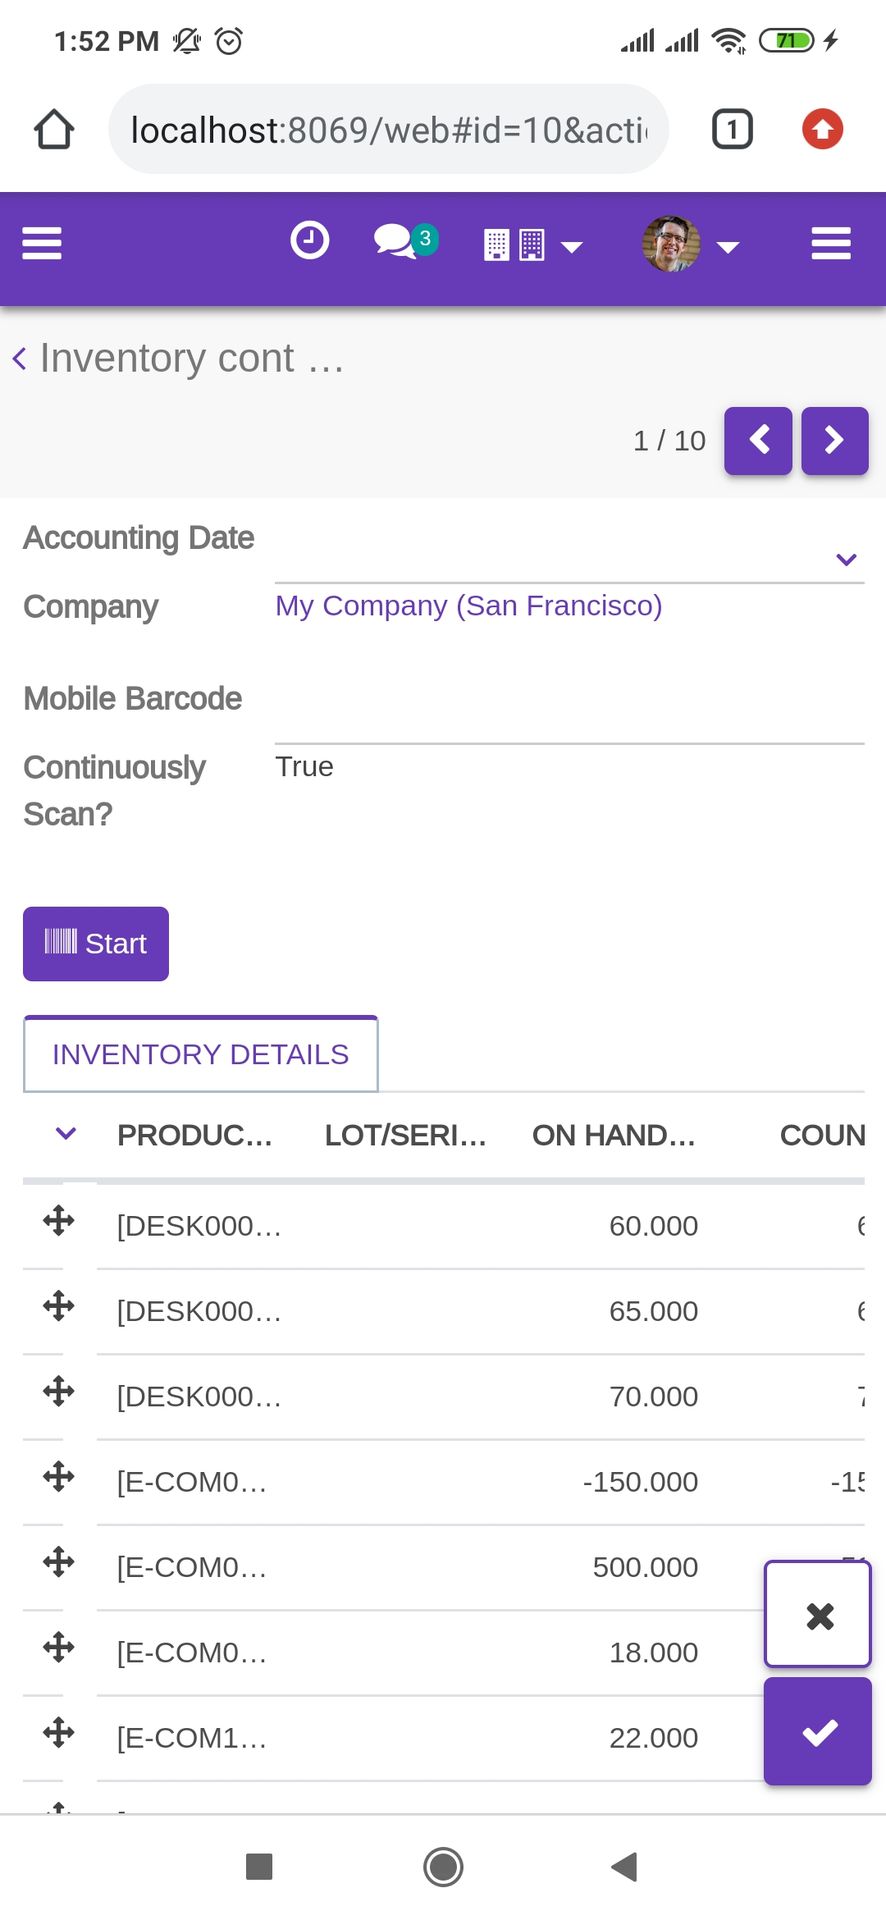Open My Company (San Francisco) link
886x1920 pixels.
(x=468, y=606)
